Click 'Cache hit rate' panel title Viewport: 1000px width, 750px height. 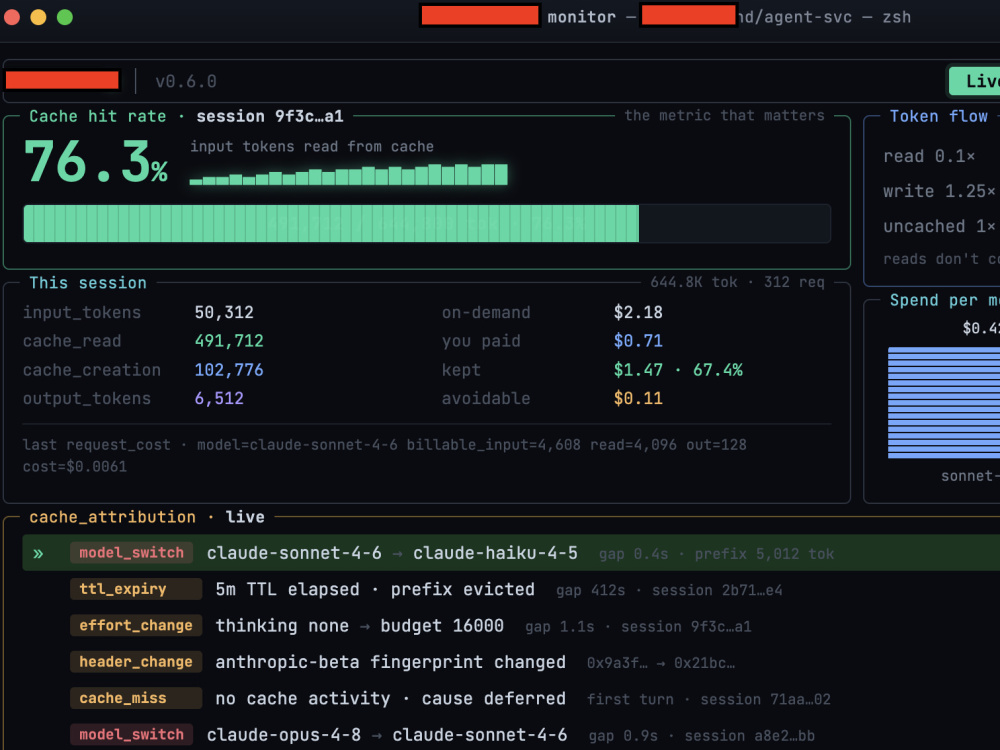(98, 116)
